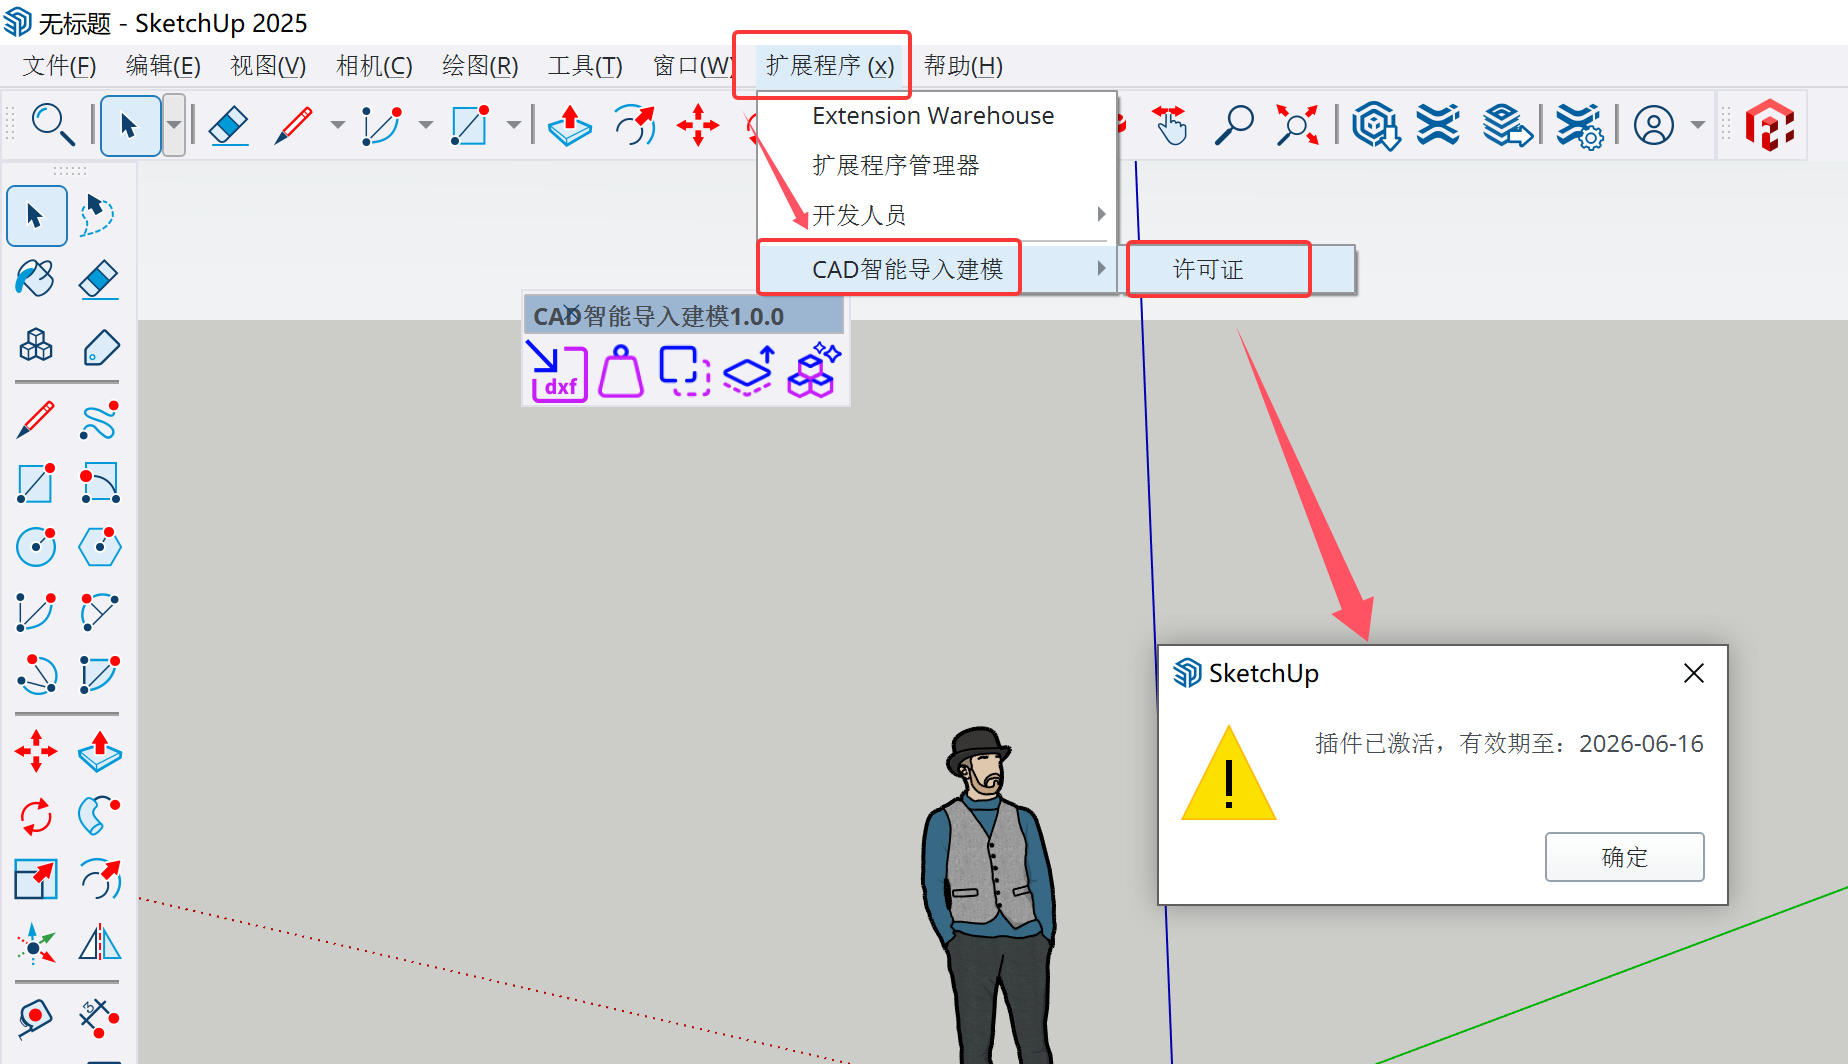Open the 3D Warehouse icon
Viewport: 1848px width, 1064px height.
[1376, 126]
